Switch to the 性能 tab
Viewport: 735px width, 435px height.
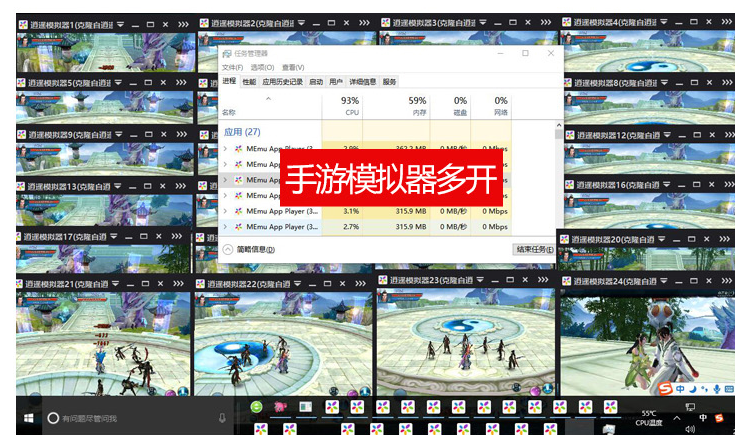coord(249,82)
